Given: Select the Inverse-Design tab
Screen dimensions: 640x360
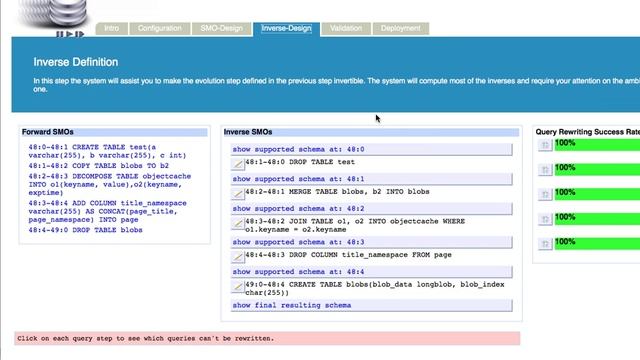Looking at the screenshot, I should coord(286,29).
